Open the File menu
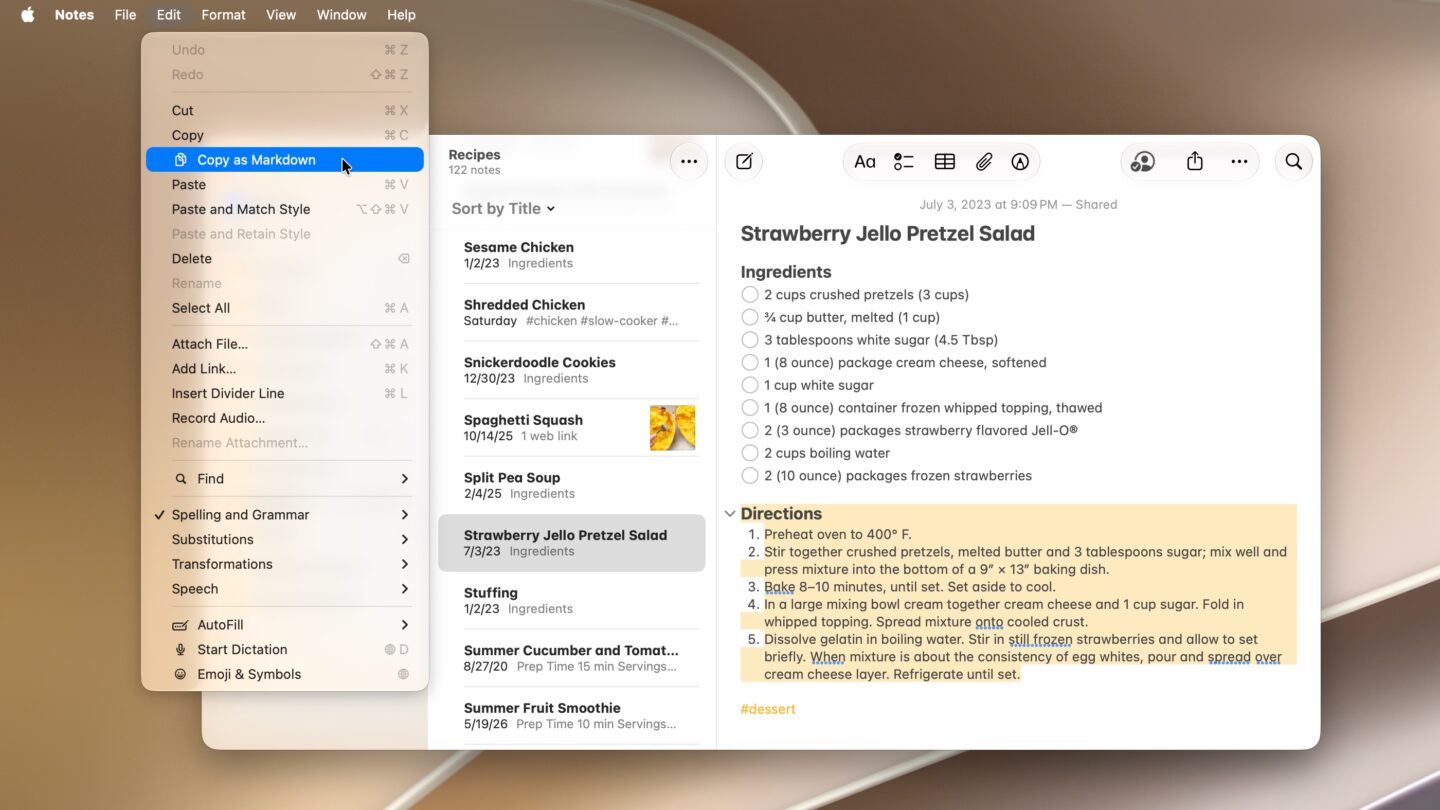The height and width of the screenshot is (810, 1440). pyautogui.click(x=125, y=15)
